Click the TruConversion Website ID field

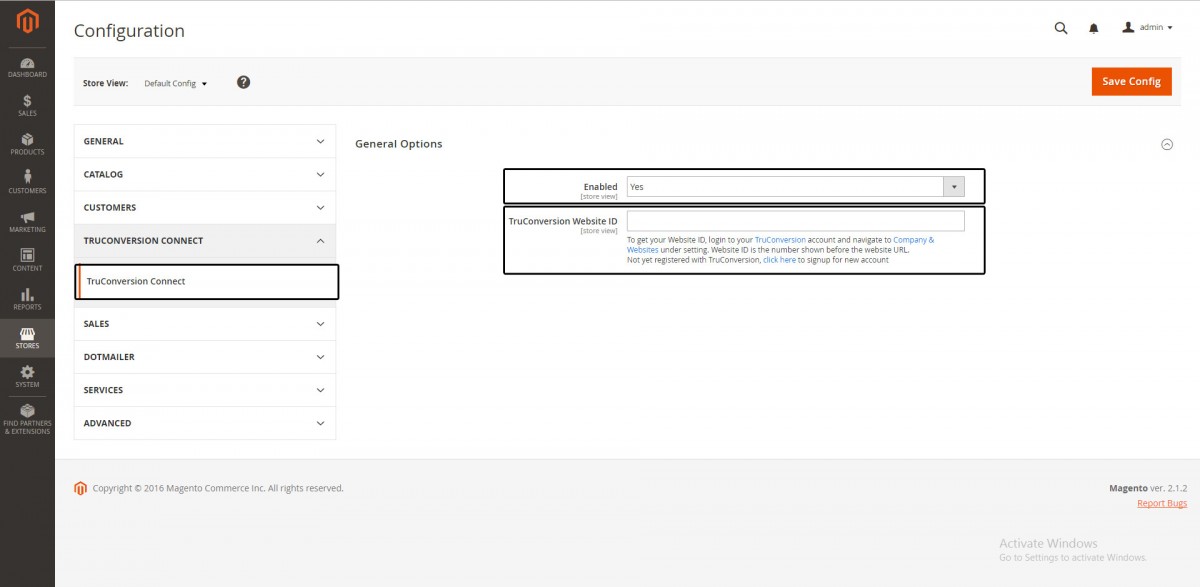click(x=795, y=221)
